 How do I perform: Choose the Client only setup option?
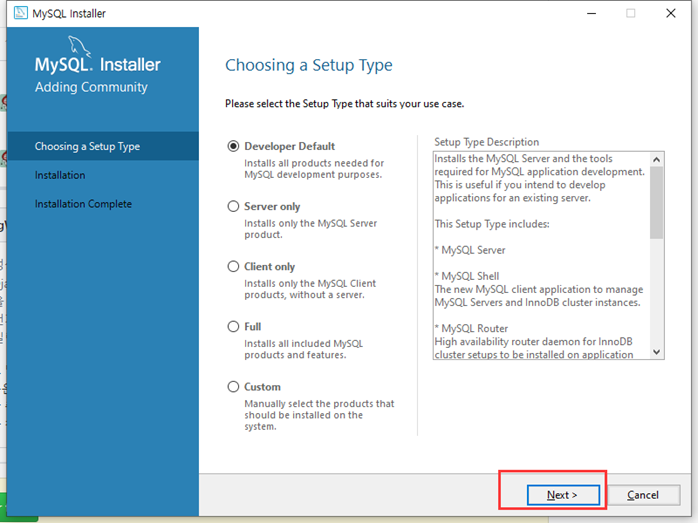(x=233, y=266)
